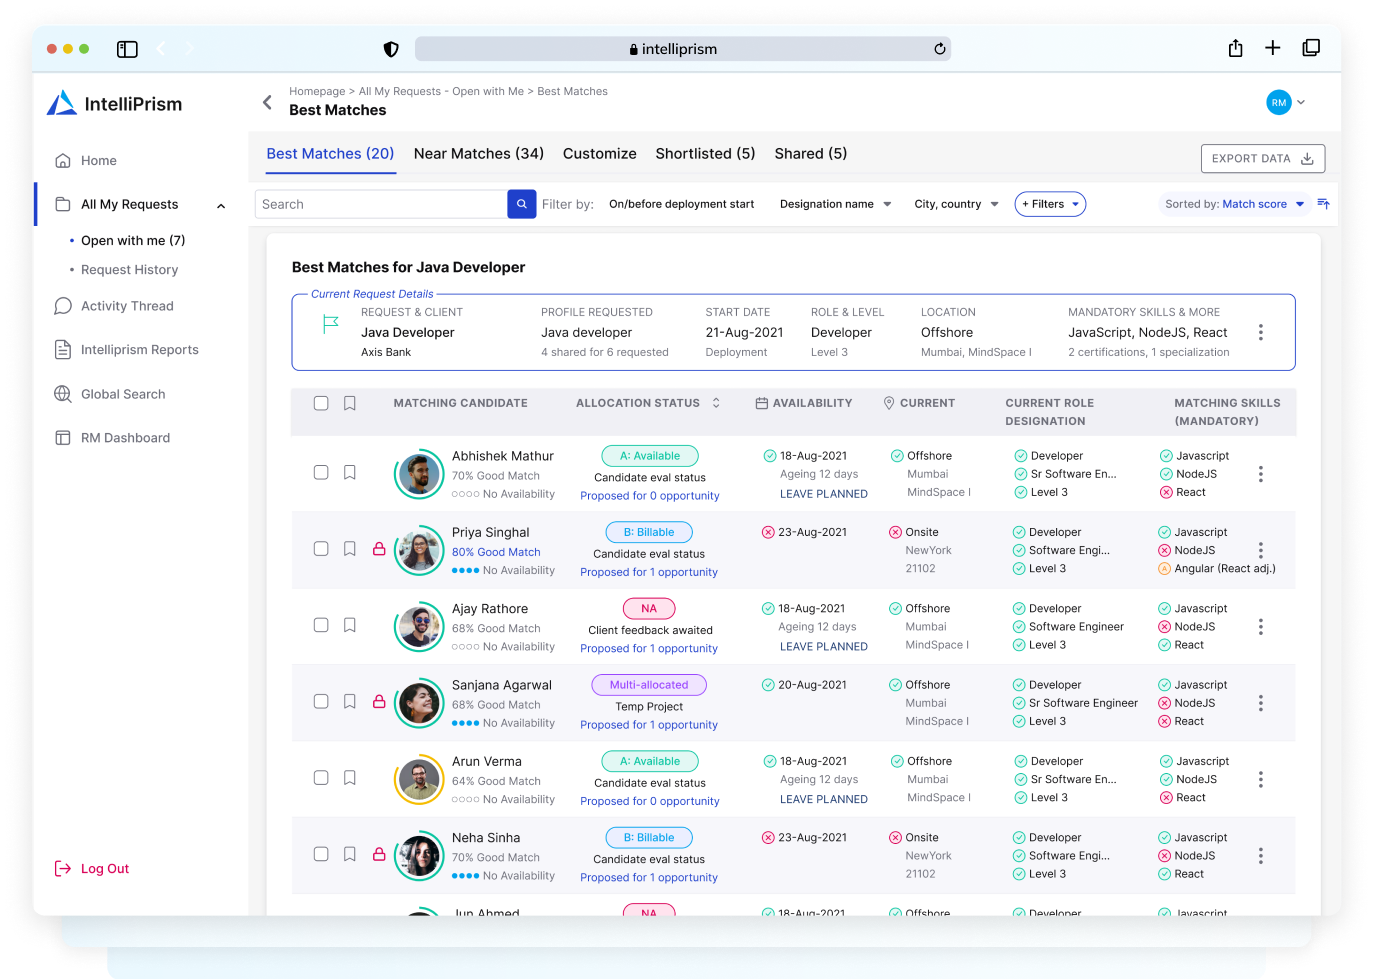Tick the checkbox on Arun Verma's row
The image size is (1373, 979).
pos(320,777)
